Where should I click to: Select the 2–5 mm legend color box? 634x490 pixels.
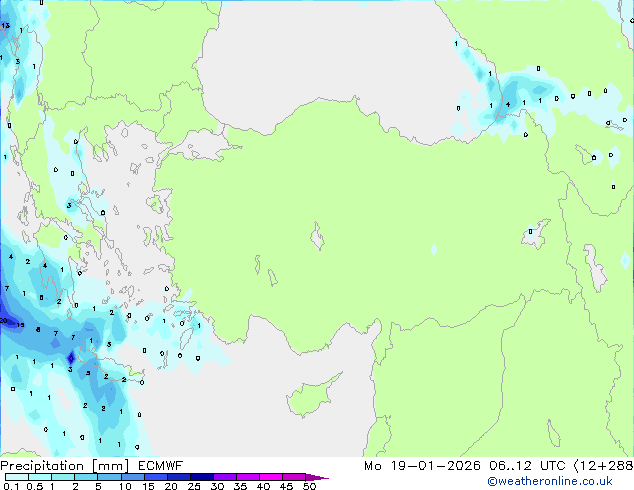[86, 477]
